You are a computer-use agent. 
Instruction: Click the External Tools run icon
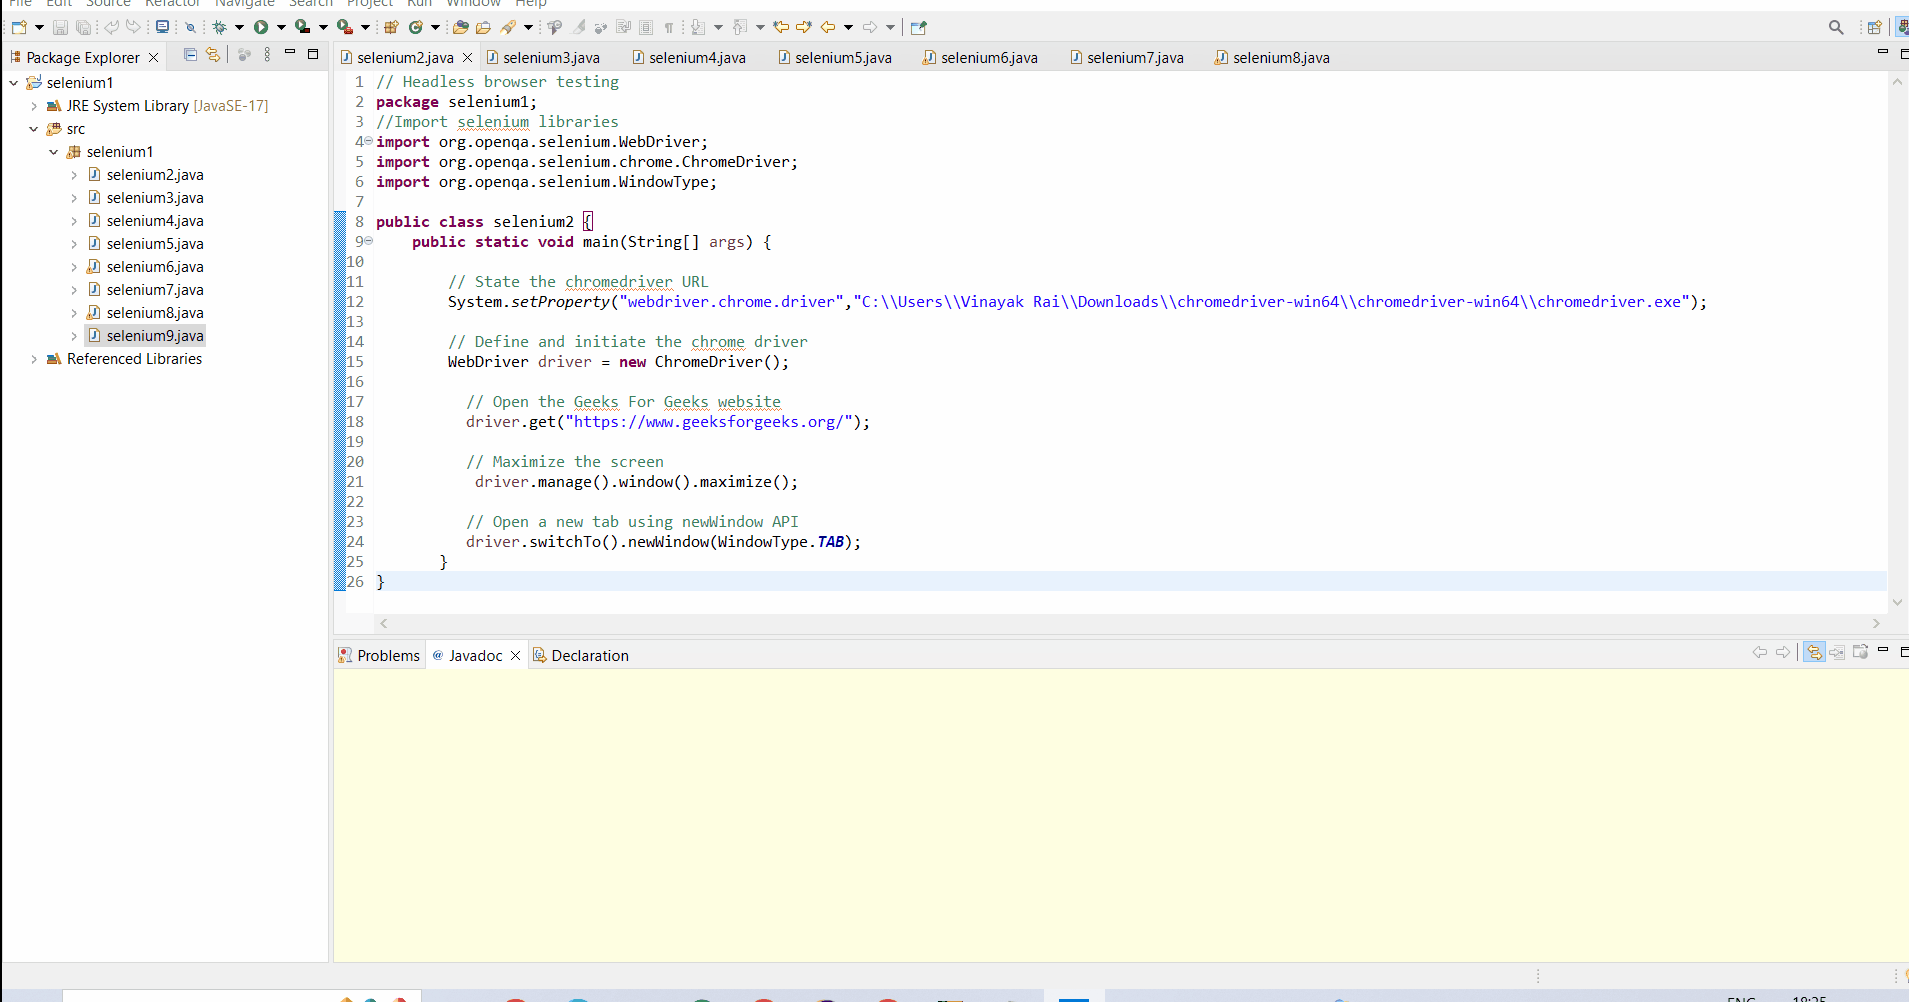tap(345, 27)
